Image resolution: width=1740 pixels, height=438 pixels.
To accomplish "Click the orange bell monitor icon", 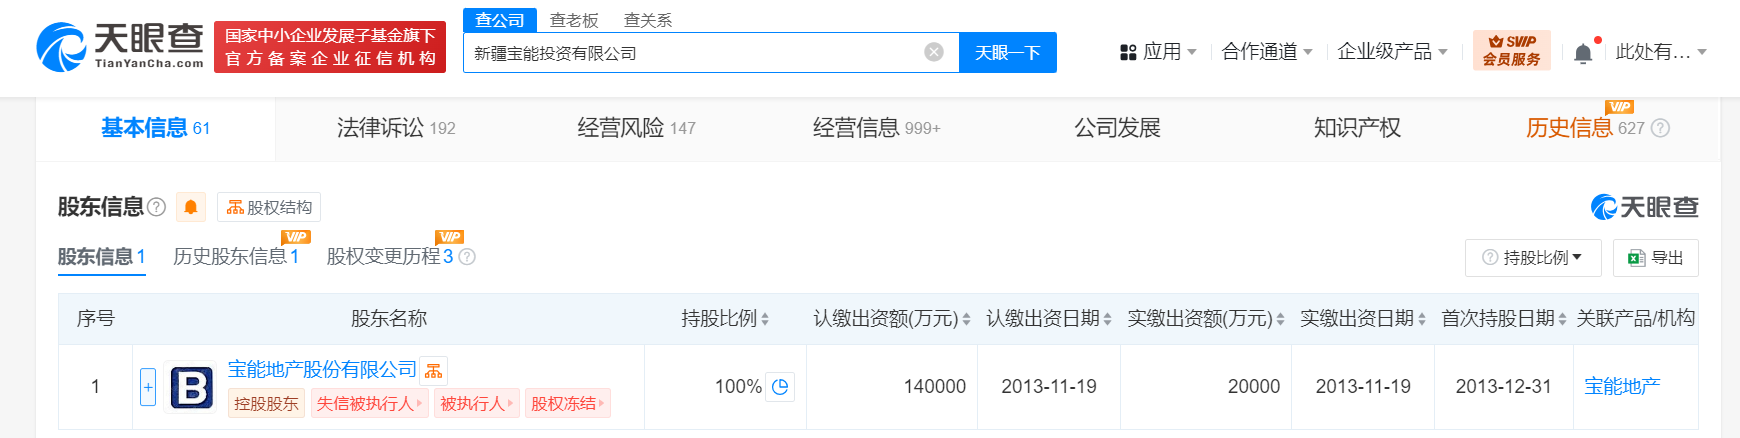I will click(190, 207).
